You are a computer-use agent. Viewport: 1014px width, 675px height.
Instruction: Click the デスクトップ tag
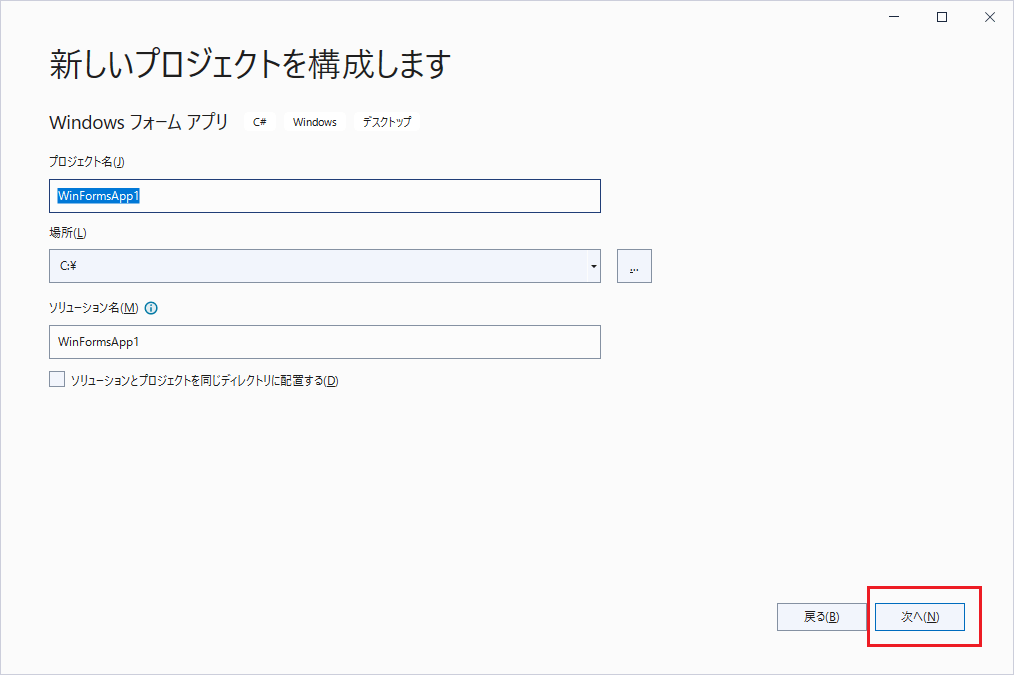click(387, 122)
